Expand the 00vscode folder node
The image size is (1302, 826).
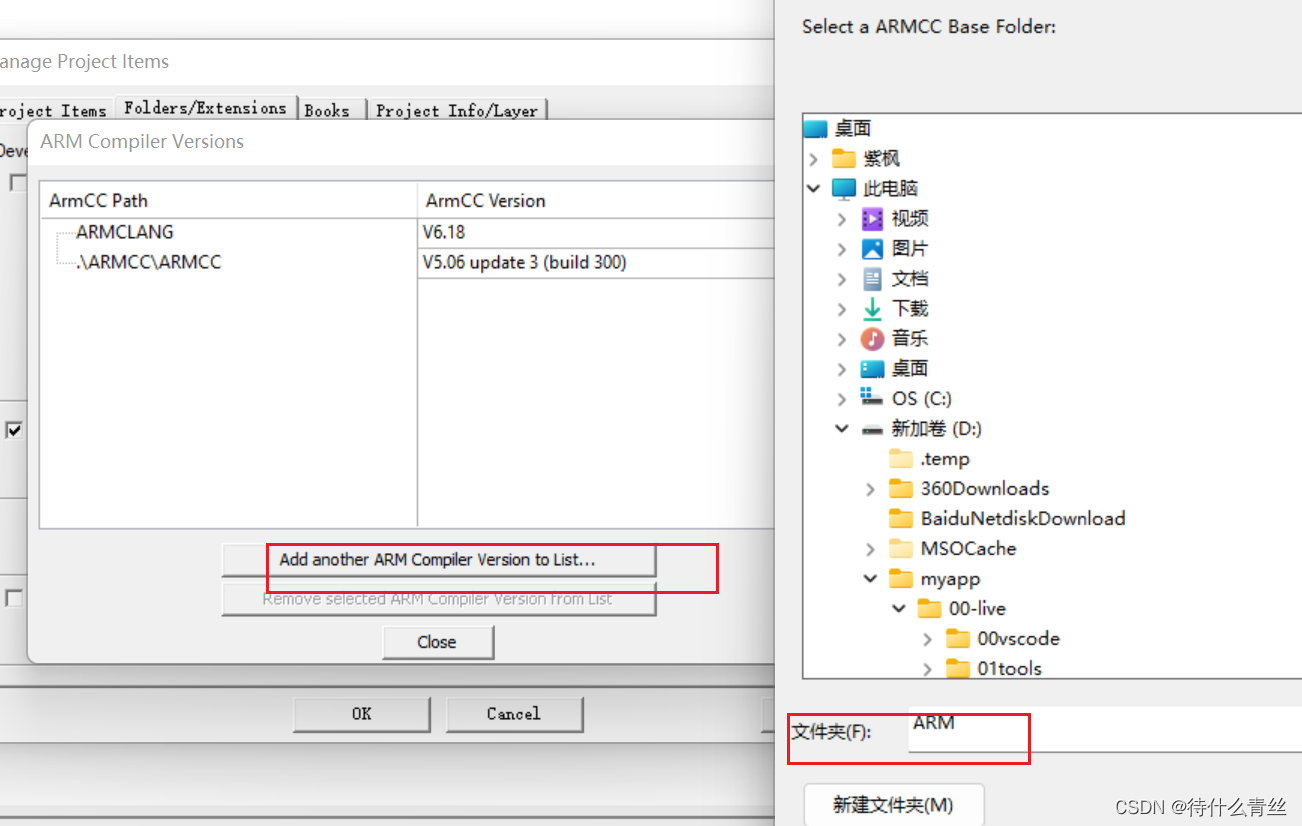pos(927,638)
